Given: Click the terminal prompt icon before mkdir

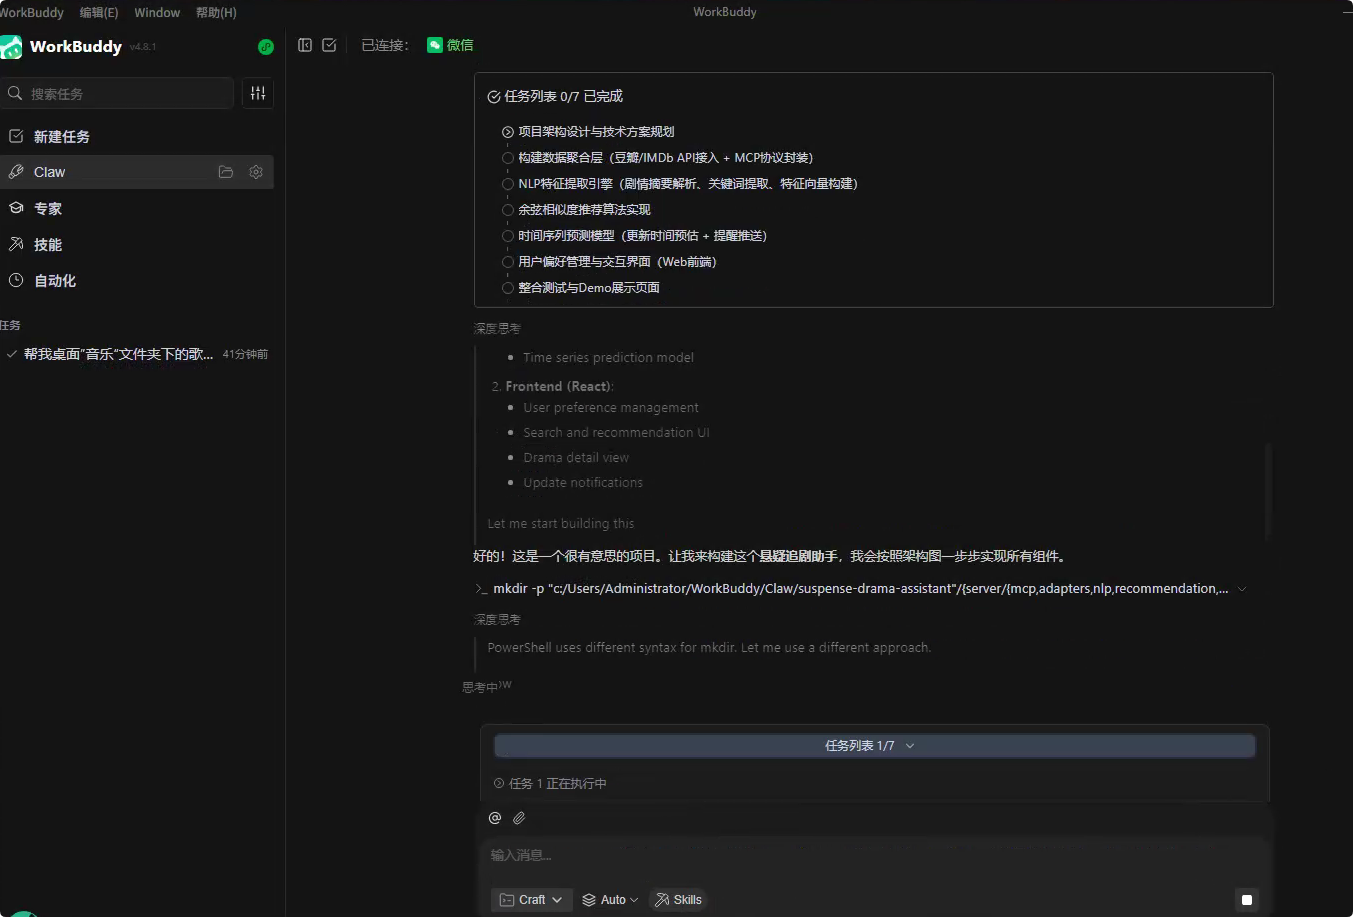Looking at the screenshot, I should [481, 589].
